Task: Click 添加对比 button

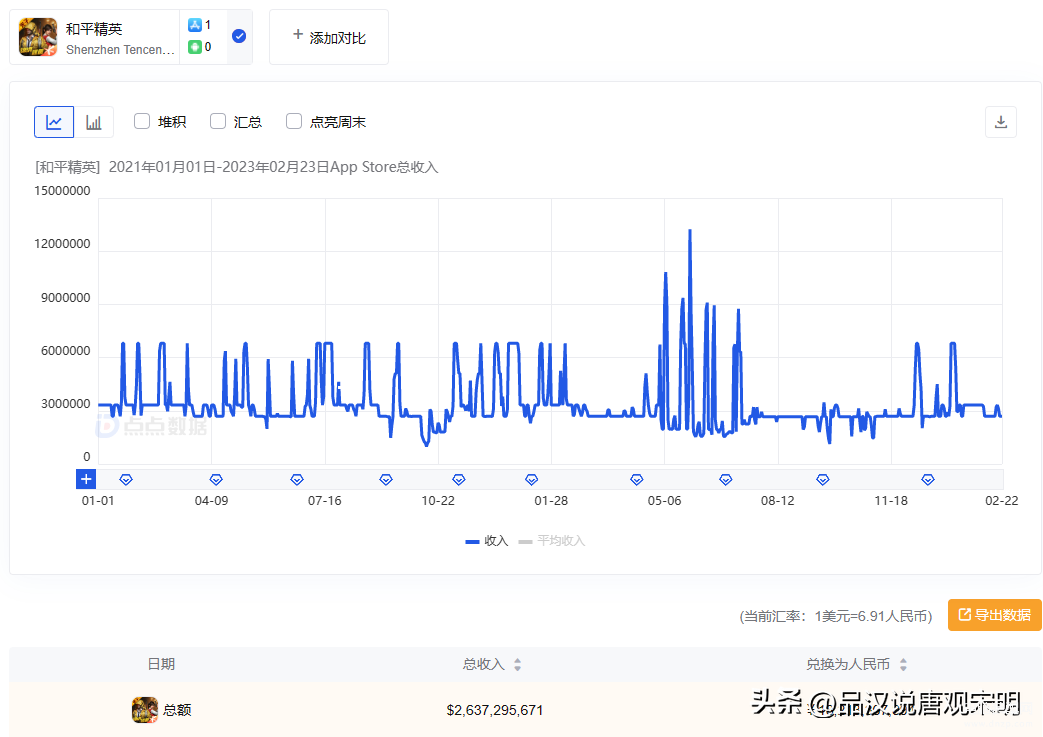Action: tap(329, 37)
